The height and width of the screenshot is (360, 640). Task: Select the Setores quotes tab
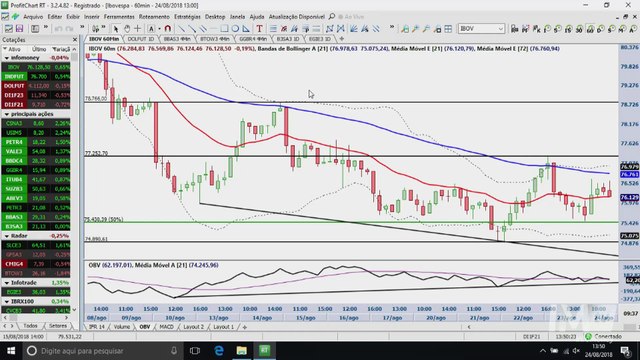[58, 326]
